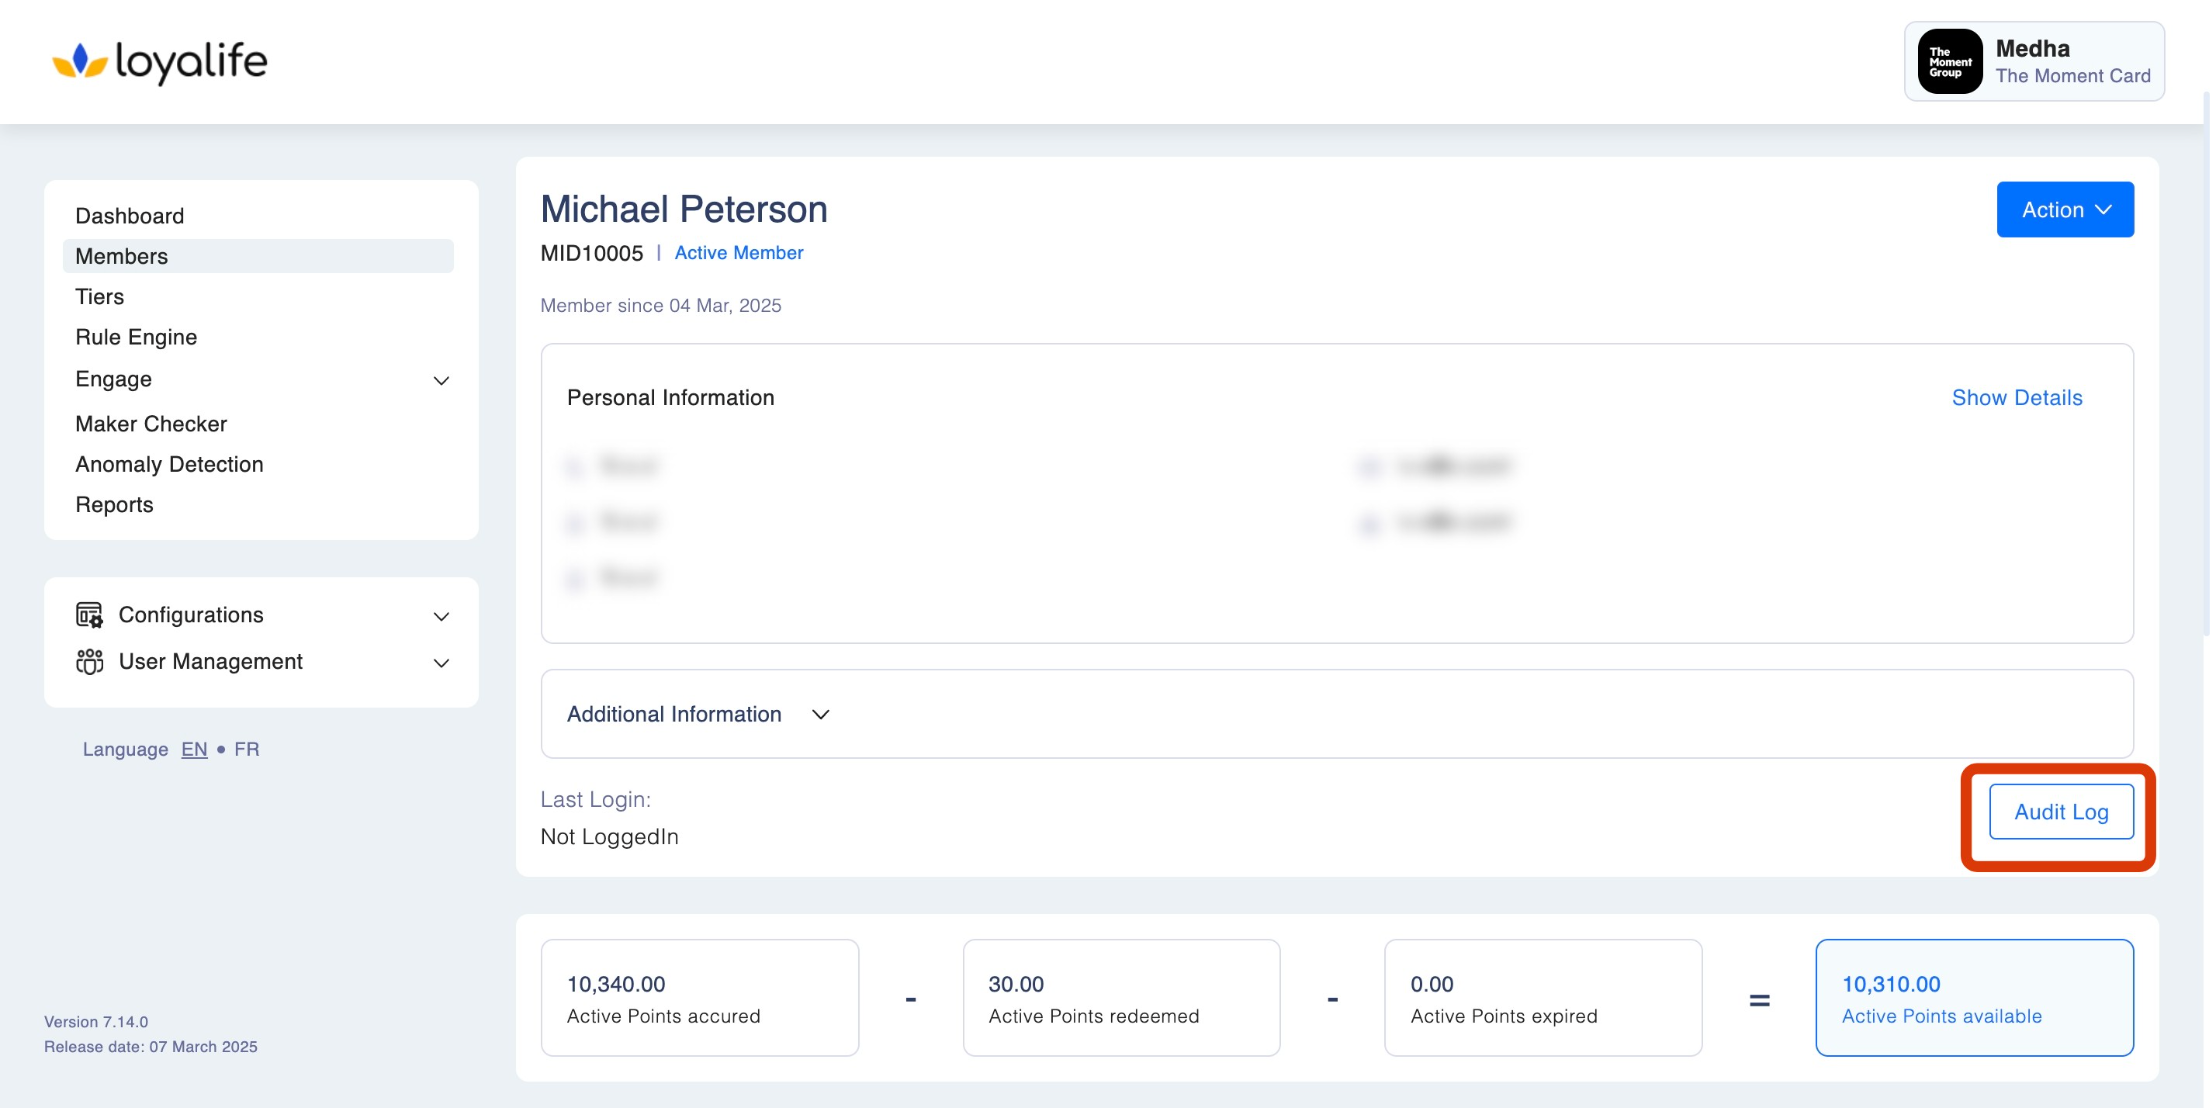Viewport: 2210px width, 1108px height.
Task: Navigate to Anomaly Detection
Action: [x=169, y=464]
